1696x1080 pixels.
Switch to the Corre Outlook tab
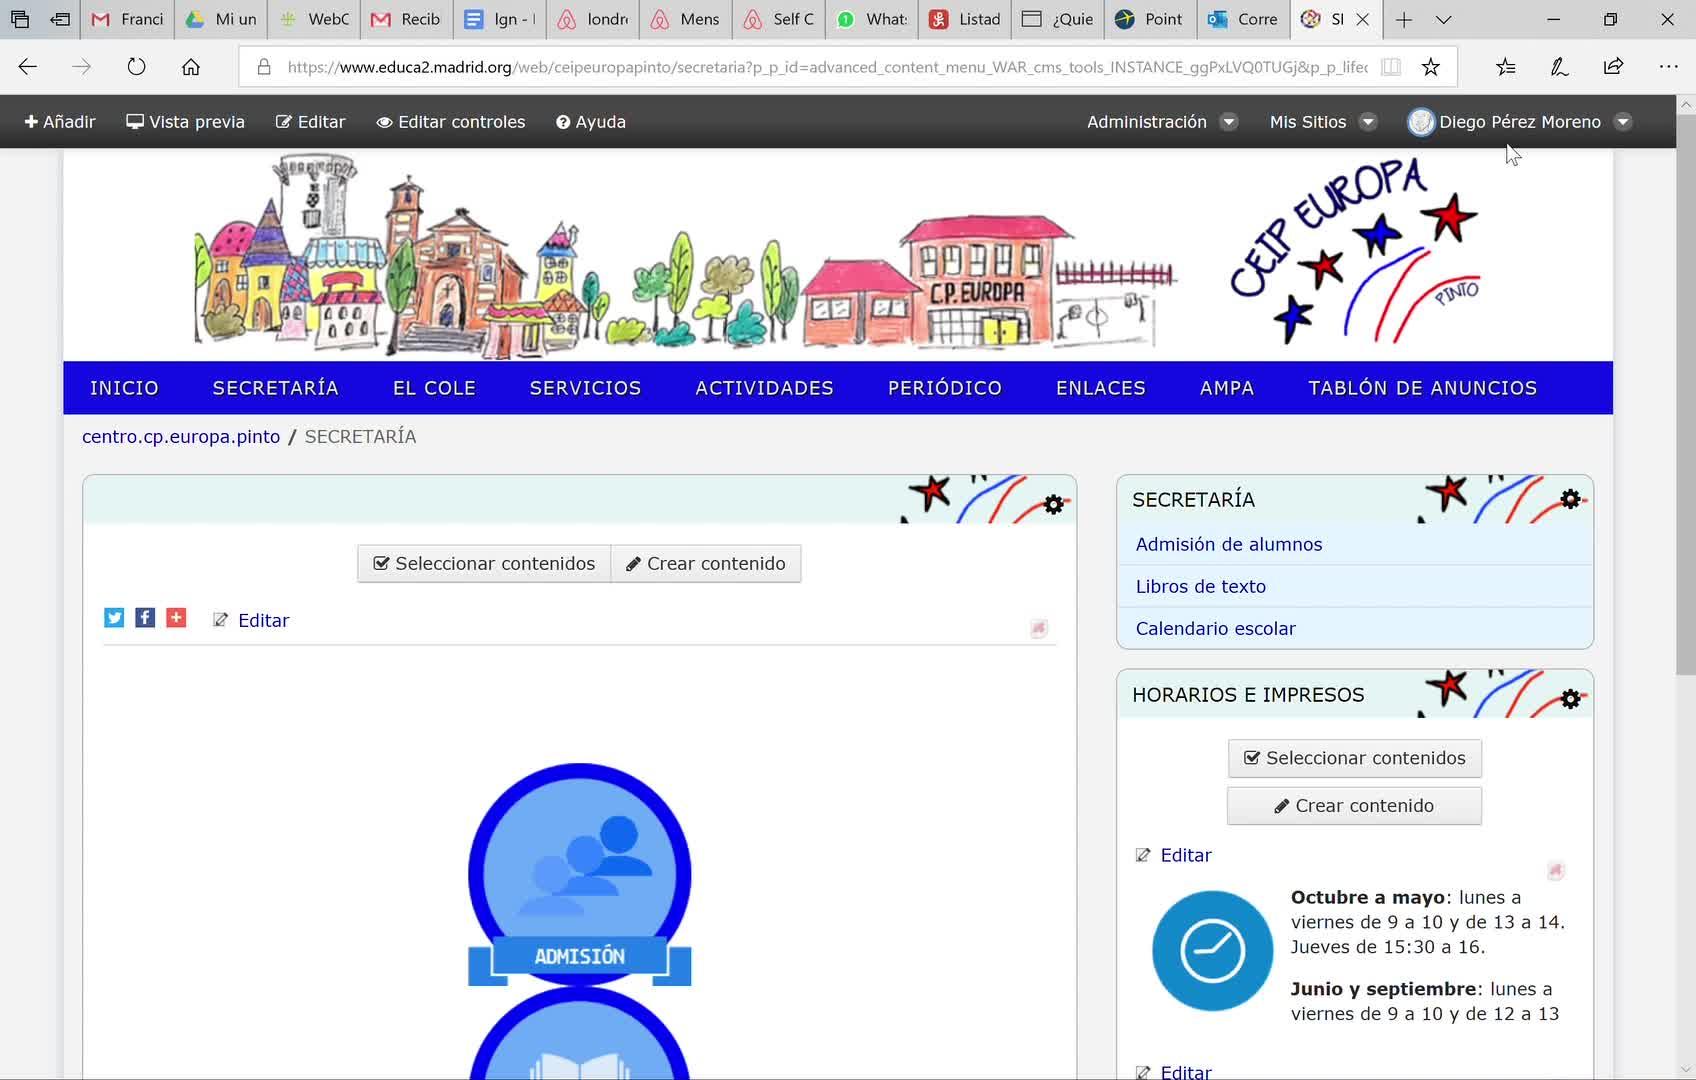pos(1243,19)
